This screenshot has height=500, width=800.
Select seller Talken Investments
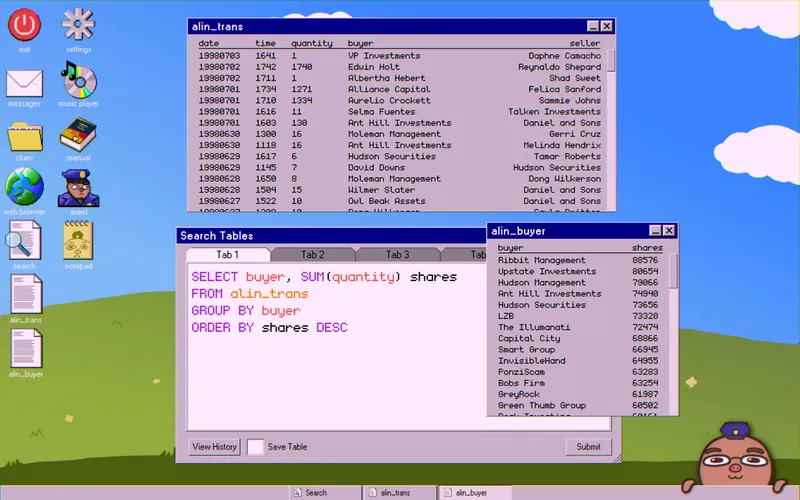tap(555, 112)
